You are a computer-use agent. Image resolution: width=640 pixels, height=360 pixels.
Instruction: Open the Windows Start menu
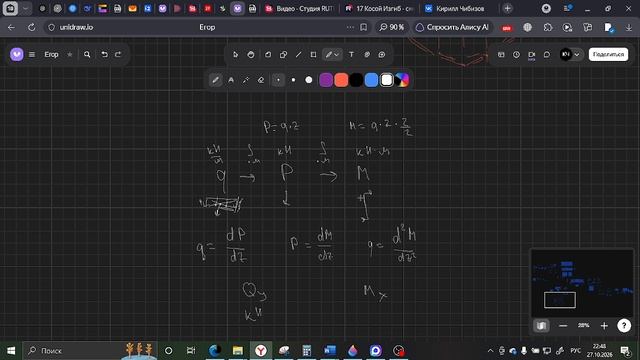pos(11,351)
